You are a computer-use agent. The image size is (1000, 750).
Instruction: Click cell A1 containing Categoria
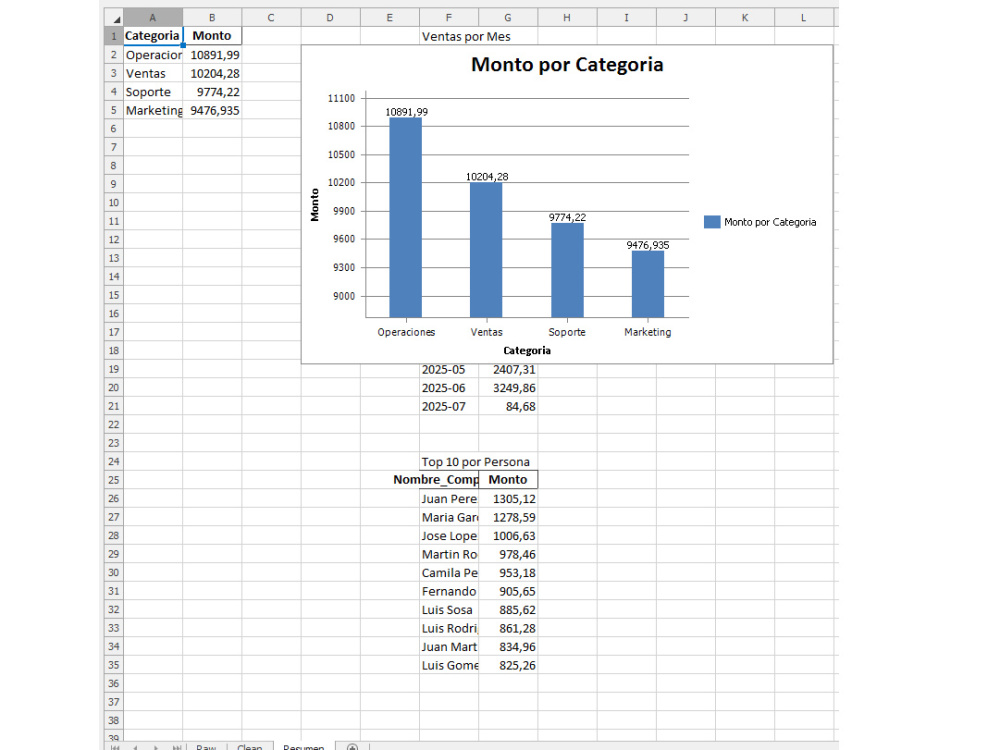point(152,36)
